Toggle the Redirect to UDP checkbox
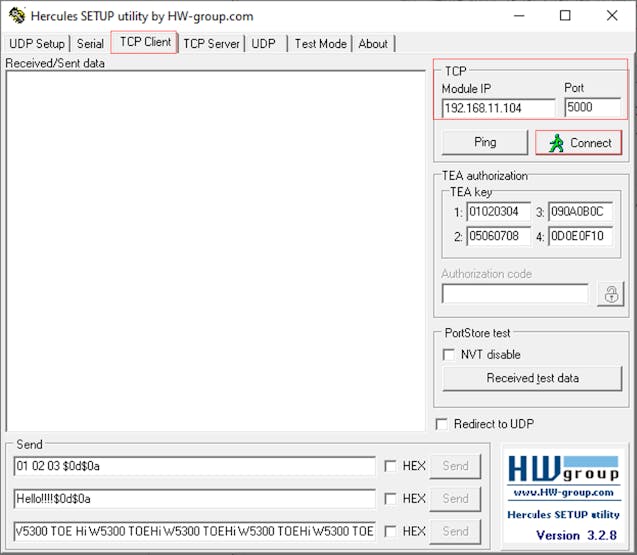The image size is (637, 555). click(442, 424)
